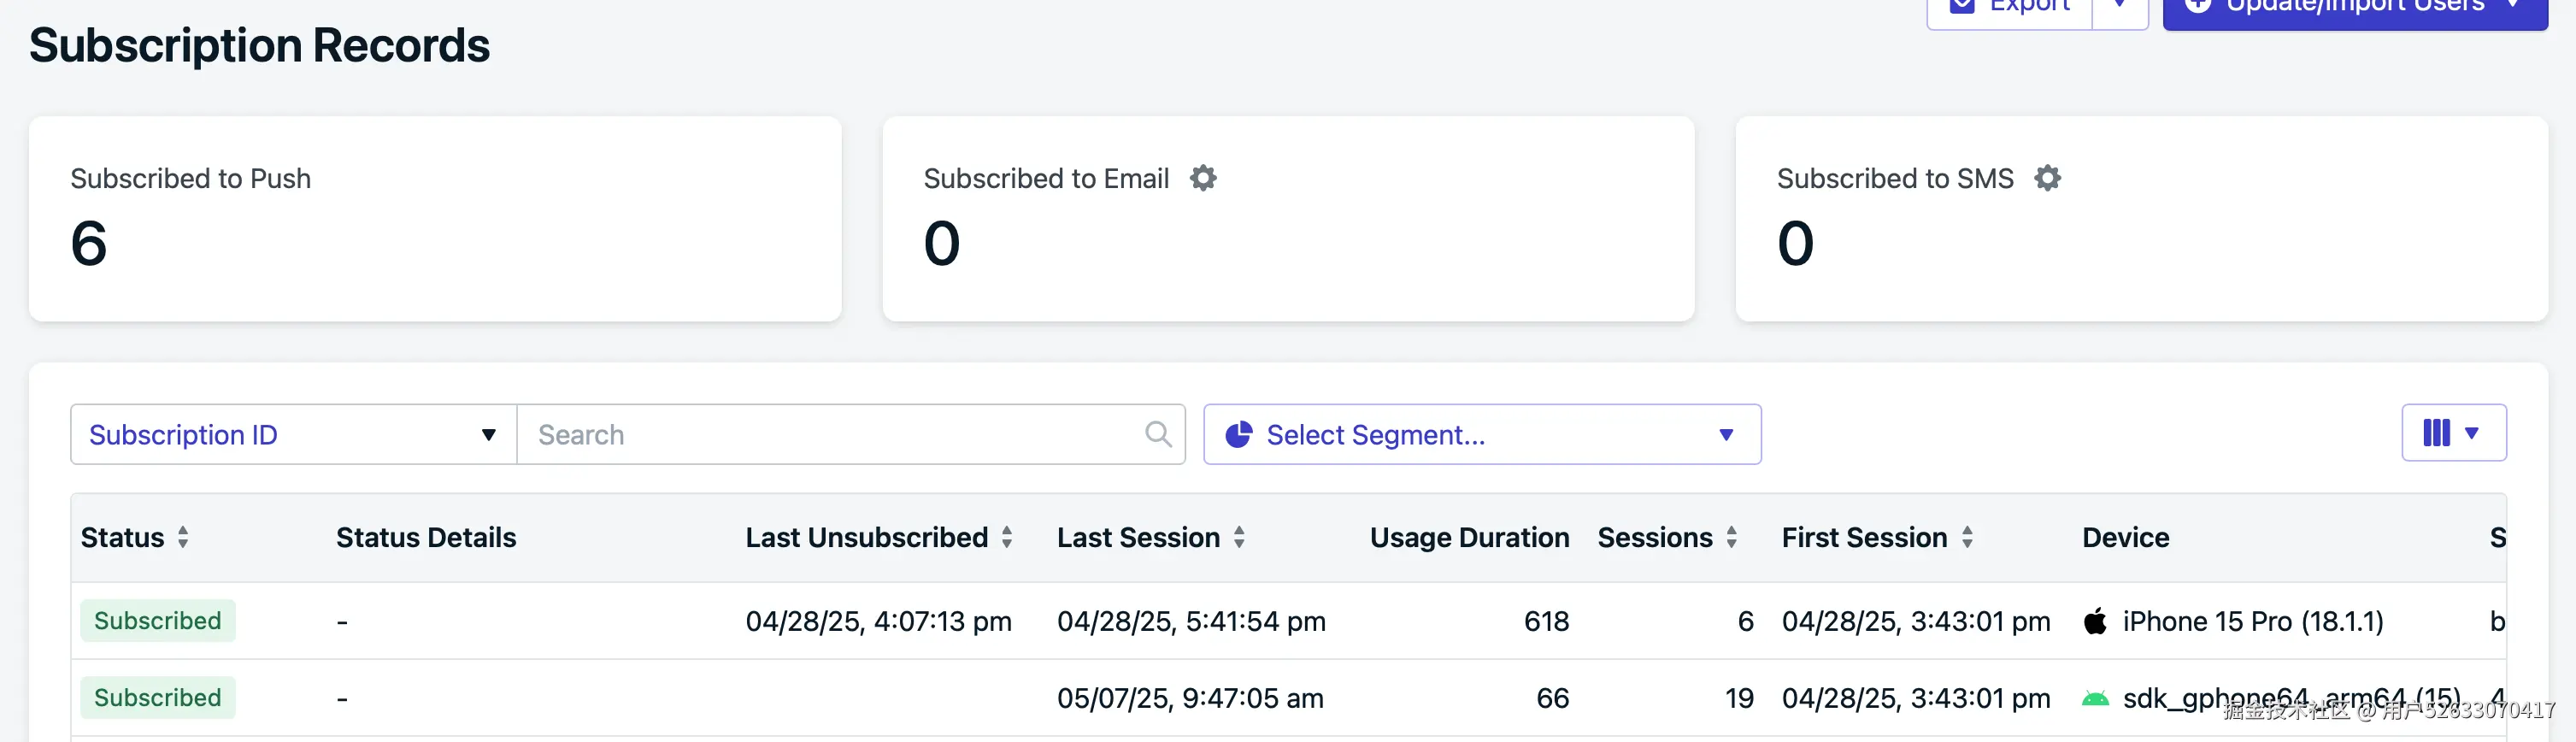The height and width of the screenshot is (742, 2576).
Task: Sort by Sessions column arrows
Action: [1731, 537]
